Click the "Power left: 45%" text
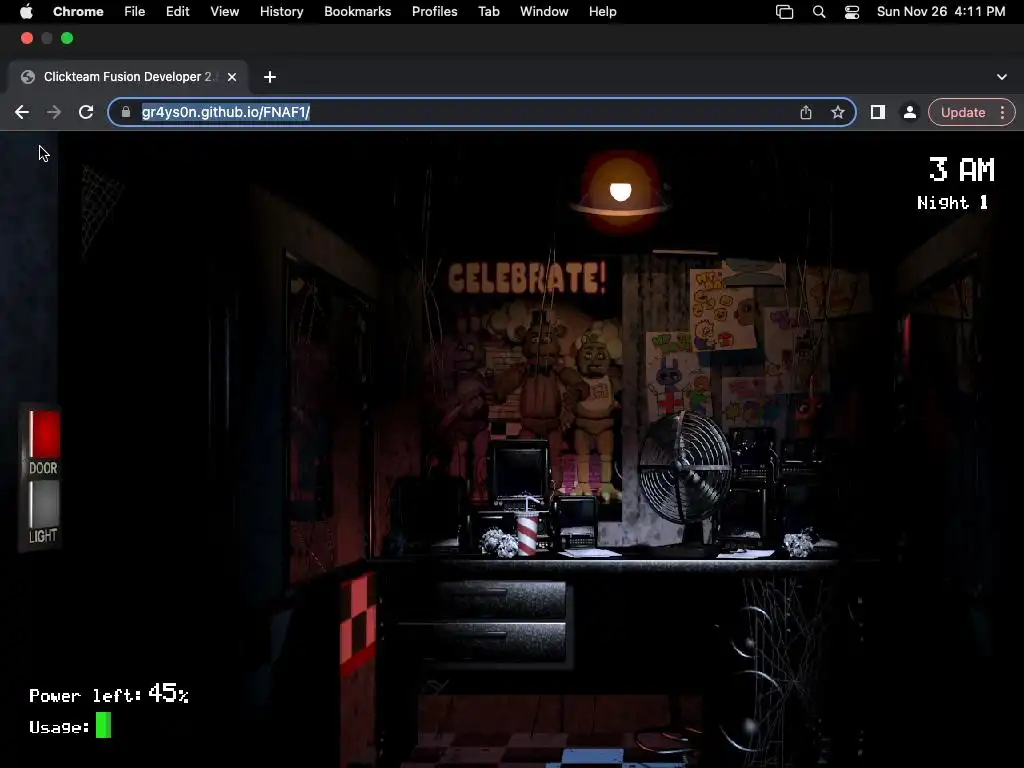 (x=109, y=694)
